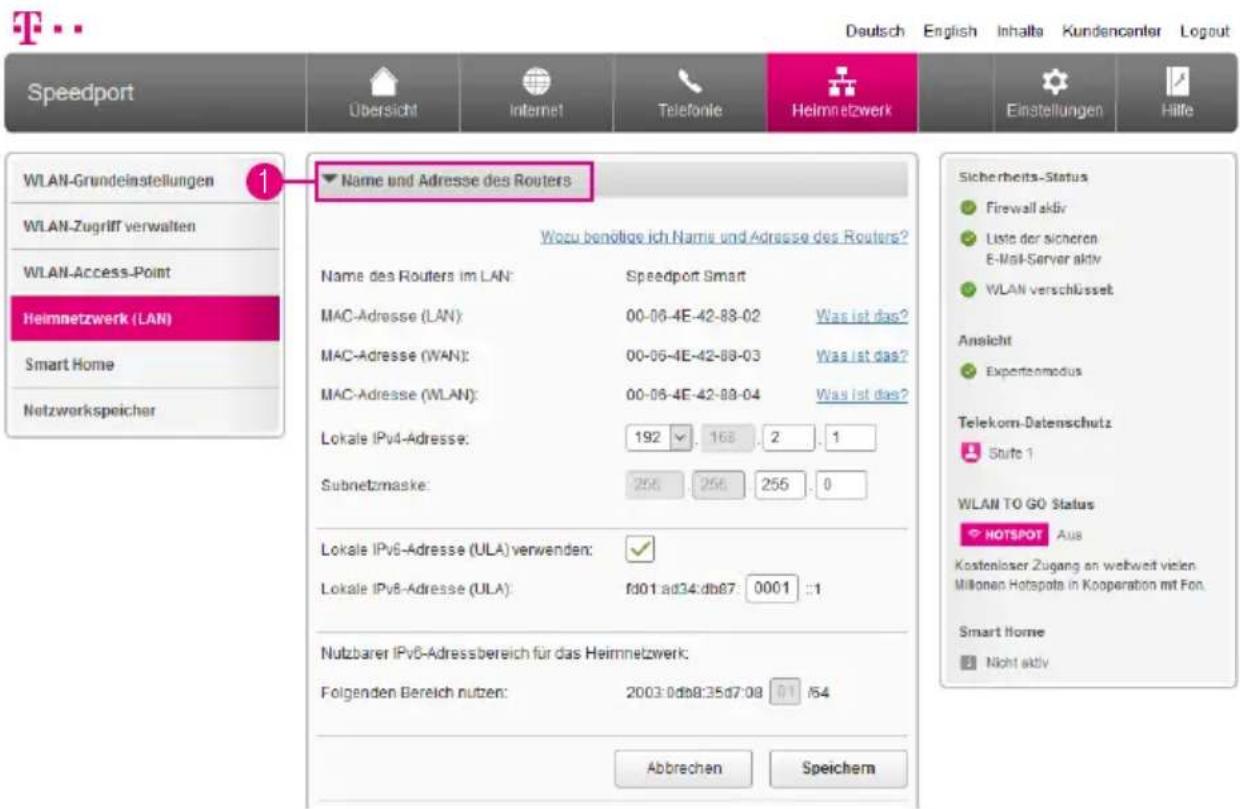Click the MAC address 00-06-4E-42-88-03
This screenshot has height=809, width=1240.
pyautogui.click(x=693, y=356)
